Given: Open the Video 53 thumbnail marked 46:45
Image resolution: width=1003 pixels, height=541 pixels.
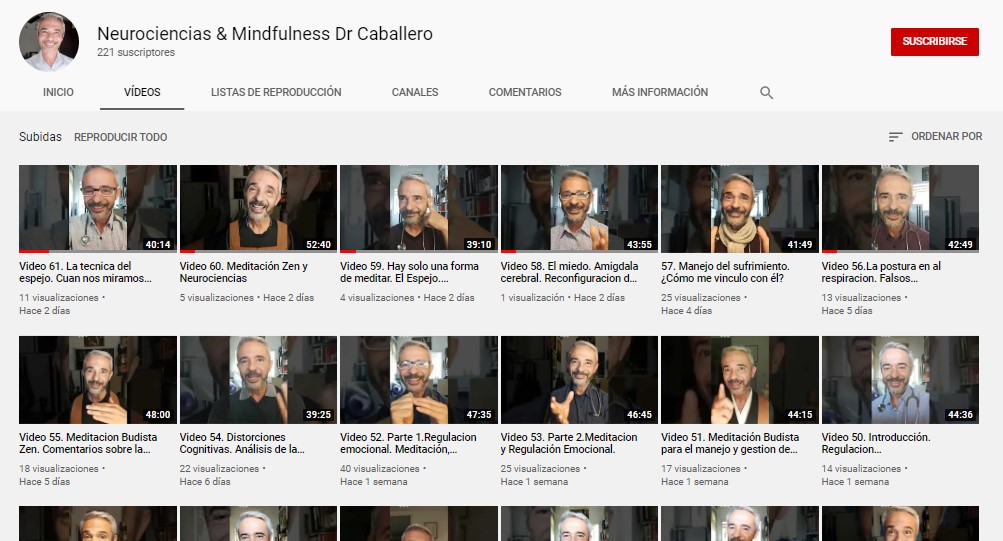Looking at the screenshot, I should click(580, 380).
